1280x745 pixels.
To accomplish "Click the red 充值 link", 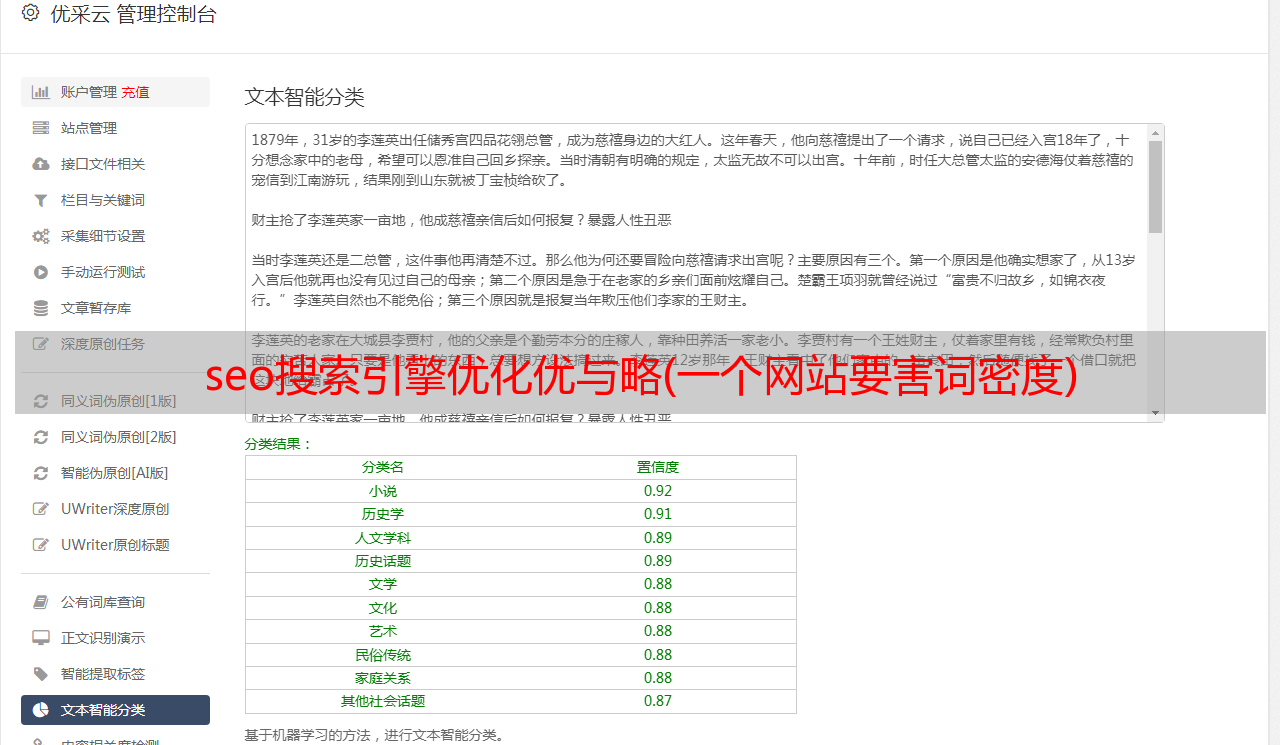I will pos(136,92).
